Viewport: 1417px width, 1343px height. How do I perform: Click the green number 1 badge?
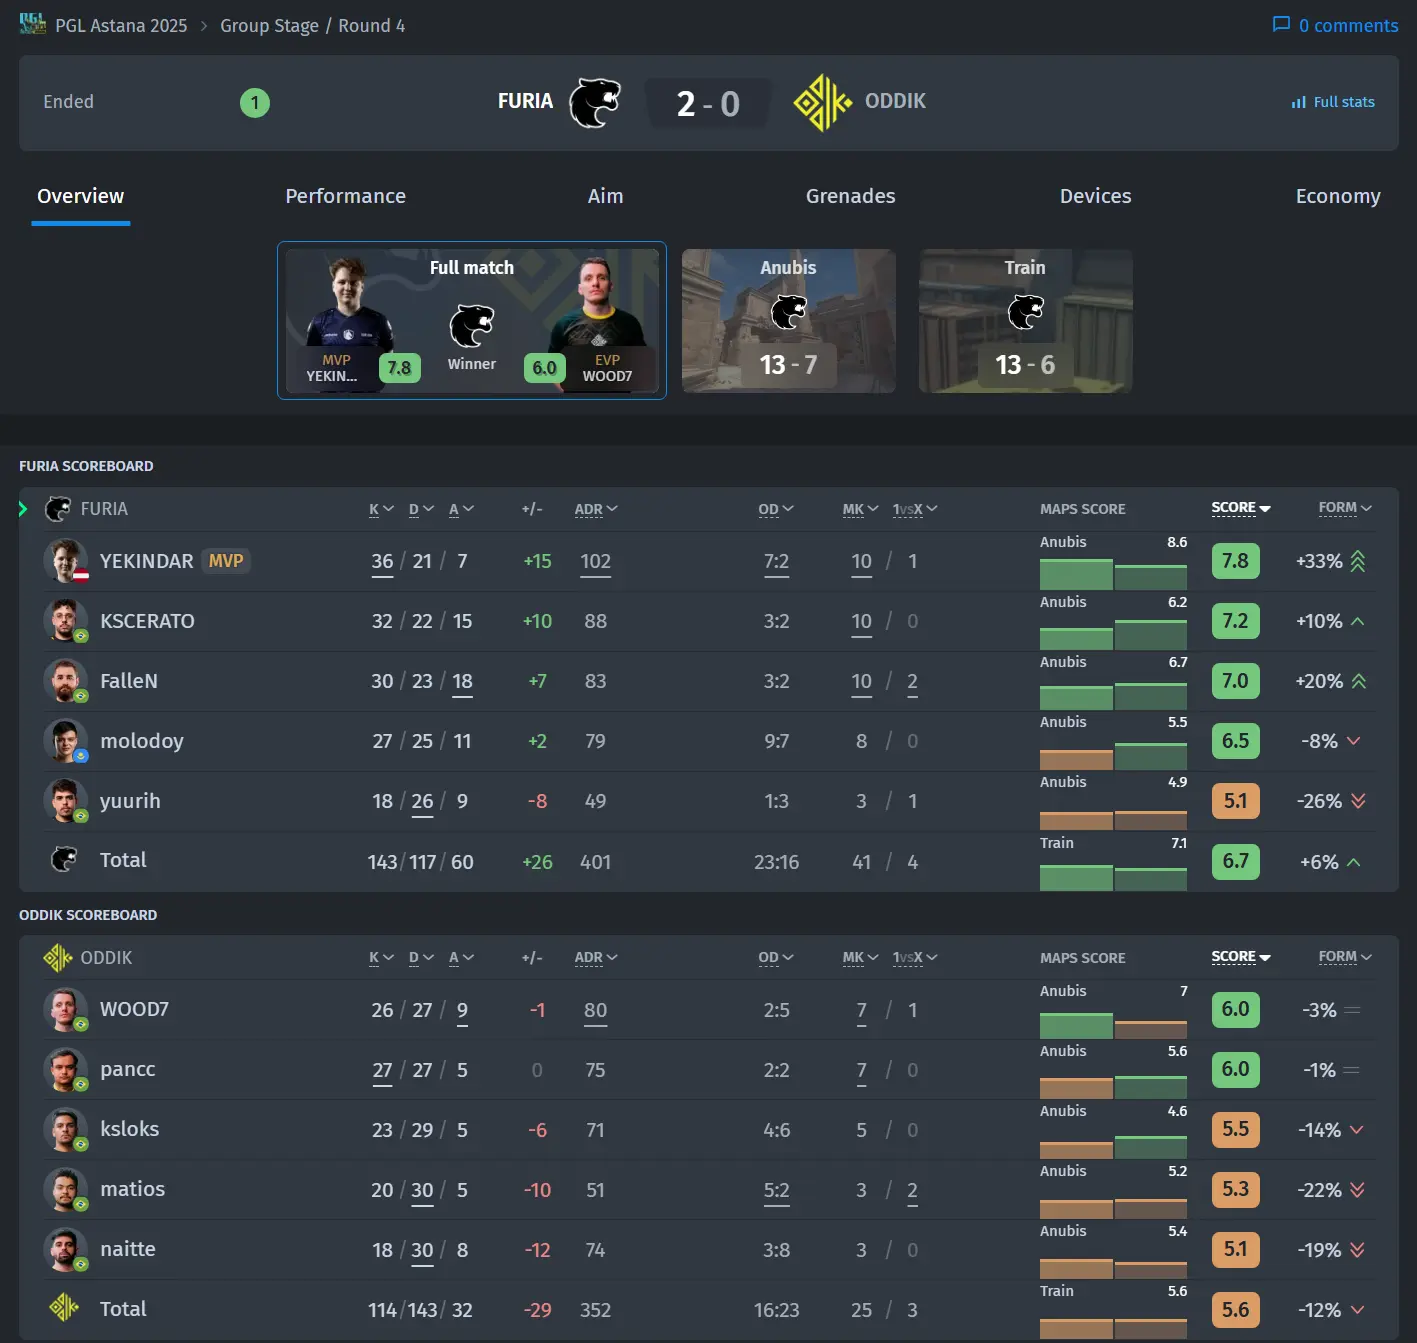[255, 102]
